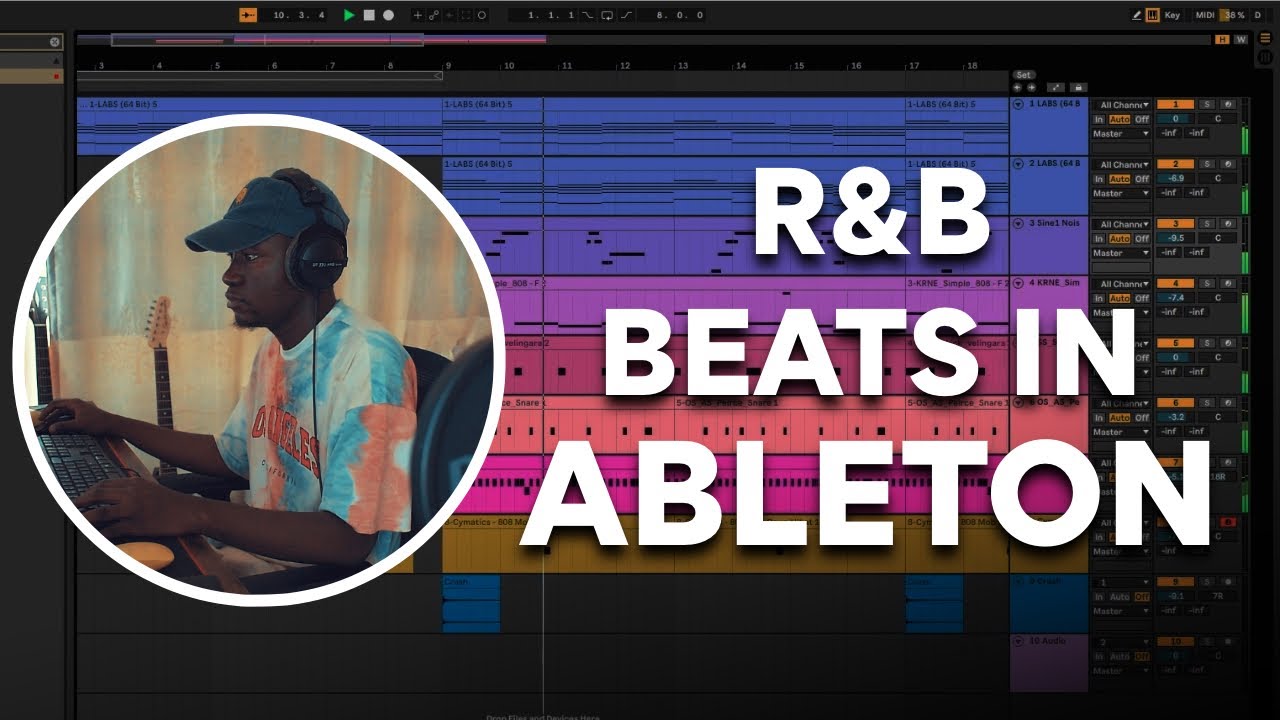The height and width of the screenshot is (720, 1280).
Task: Arm track 1 for recording
Action: [x=1228, y=105]
